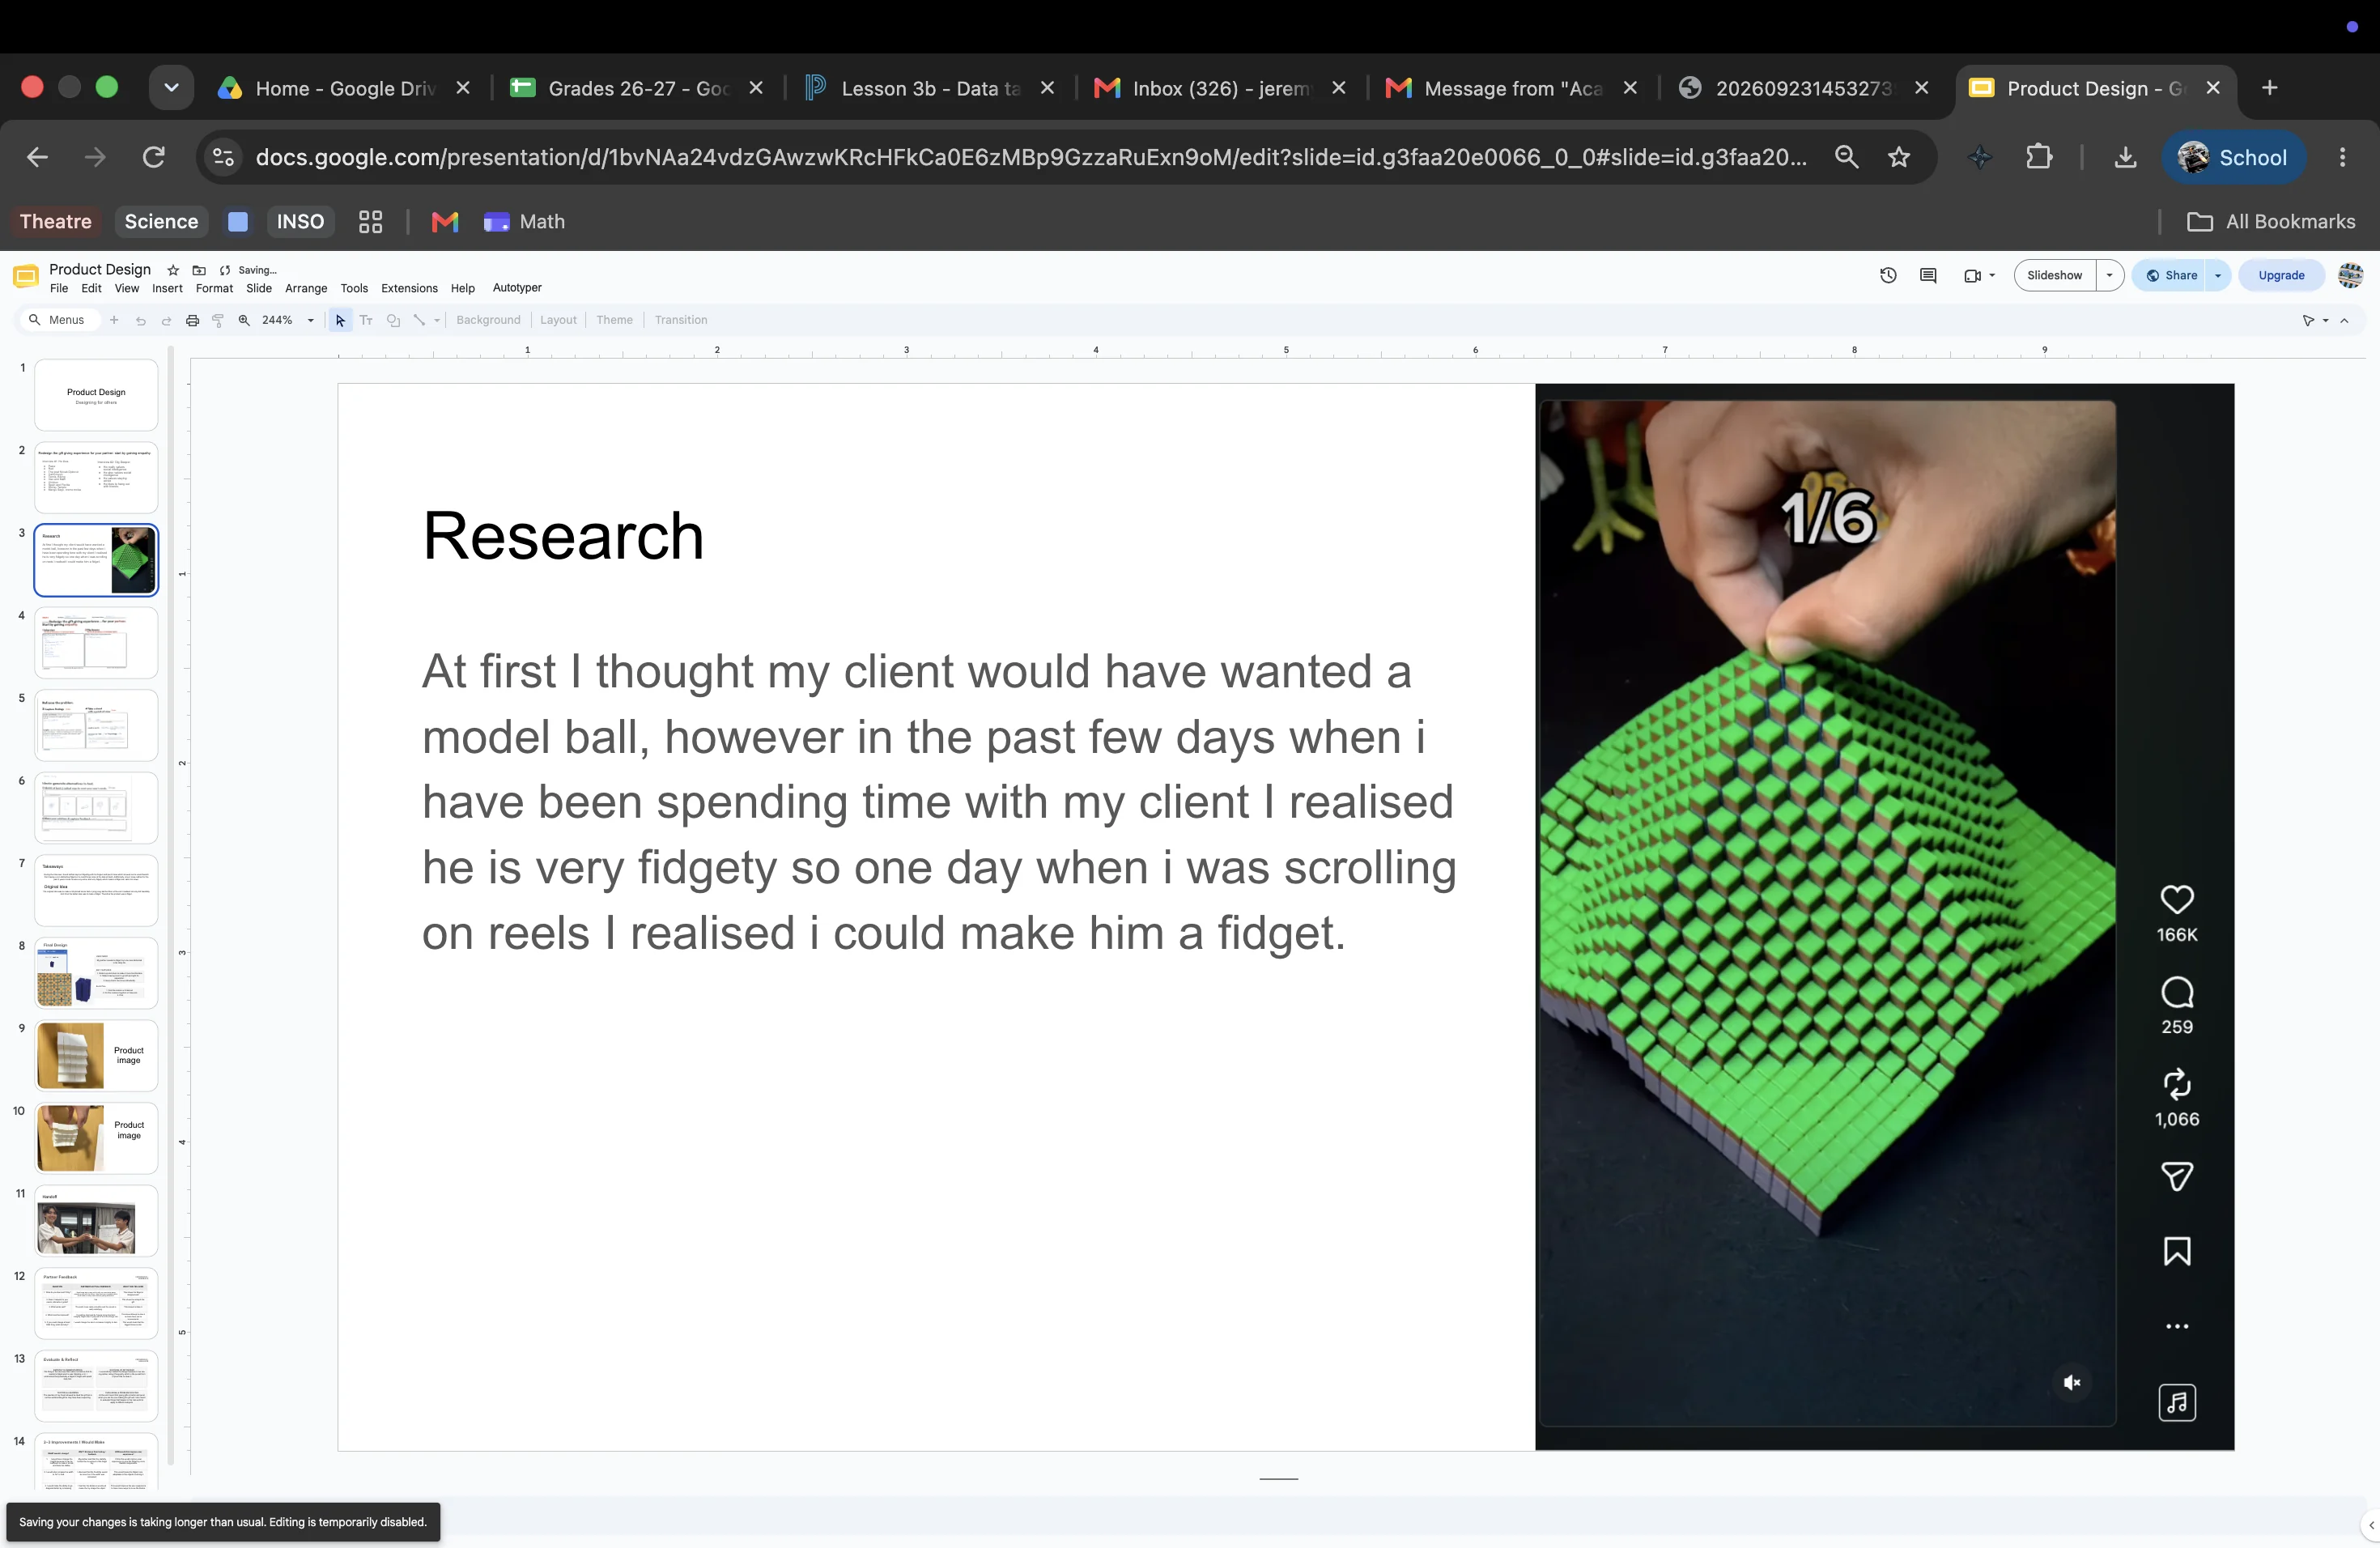Select the green cube fidget image

(x=1884, y=916)
